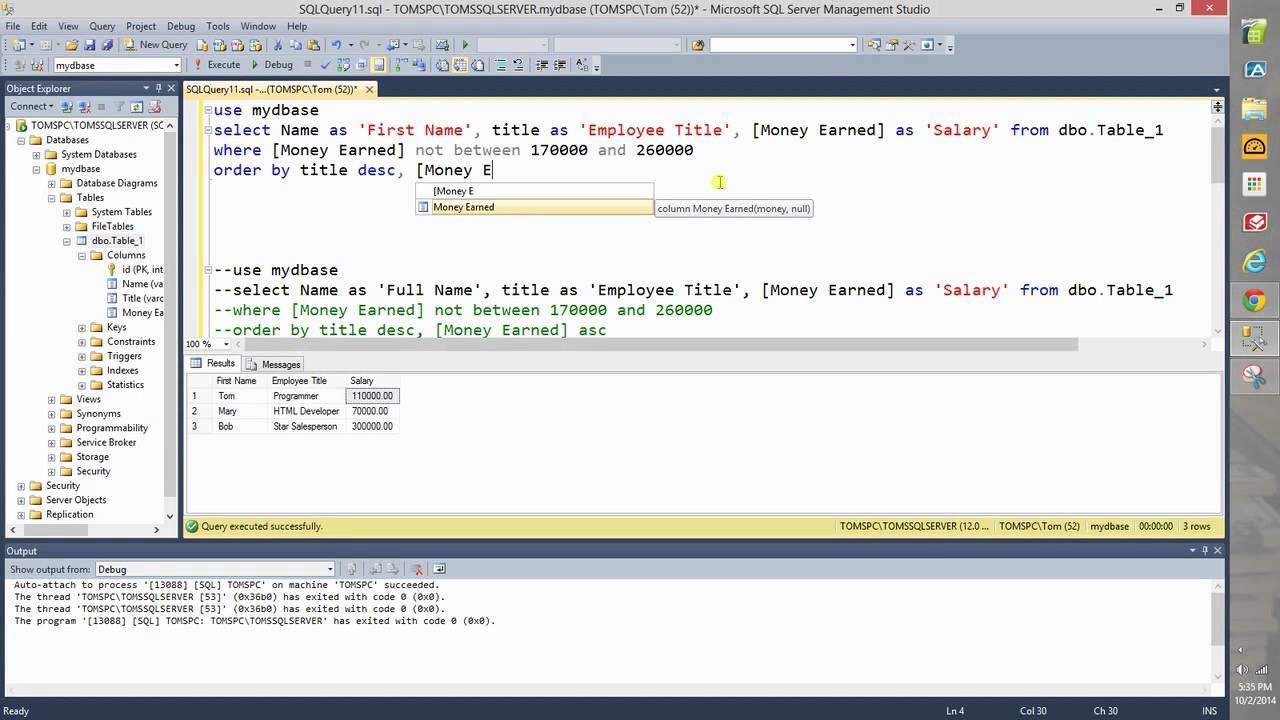Open the Window menu
Viewport: 1280px width, 720px height.
[x=258, y=26]
